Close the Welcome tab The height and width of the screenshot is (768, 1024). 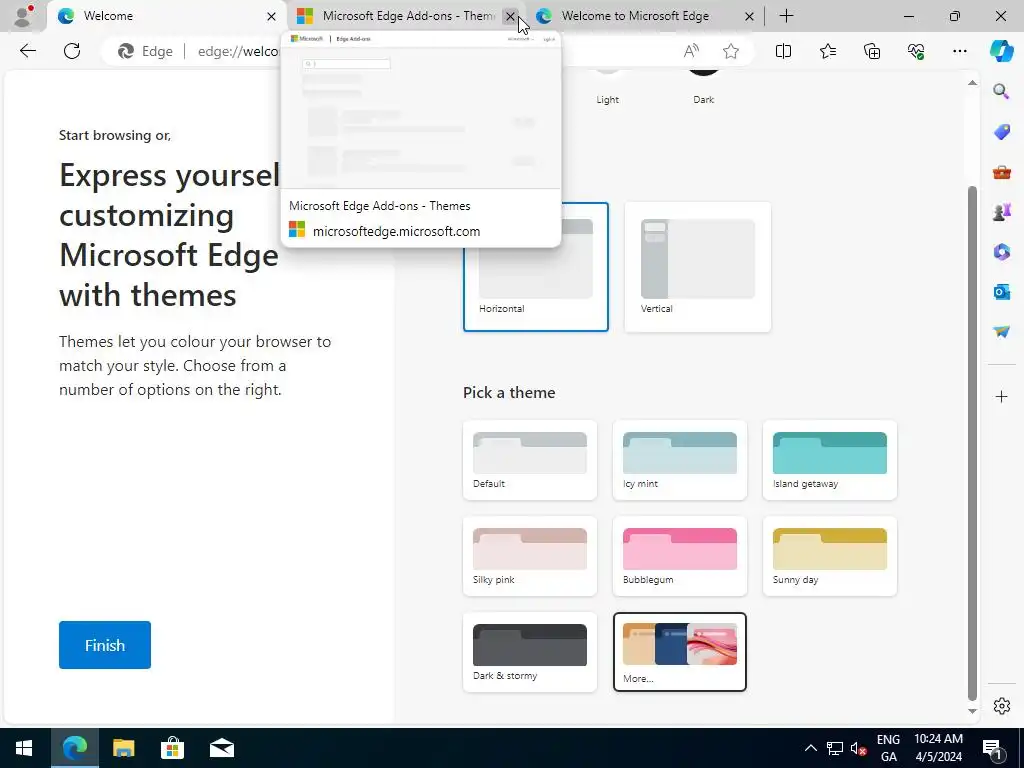tap(271, 16)
